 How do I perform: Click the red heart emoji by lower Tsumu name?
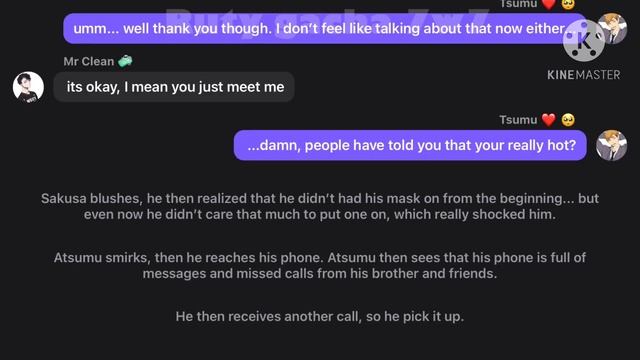pos(549,120)
